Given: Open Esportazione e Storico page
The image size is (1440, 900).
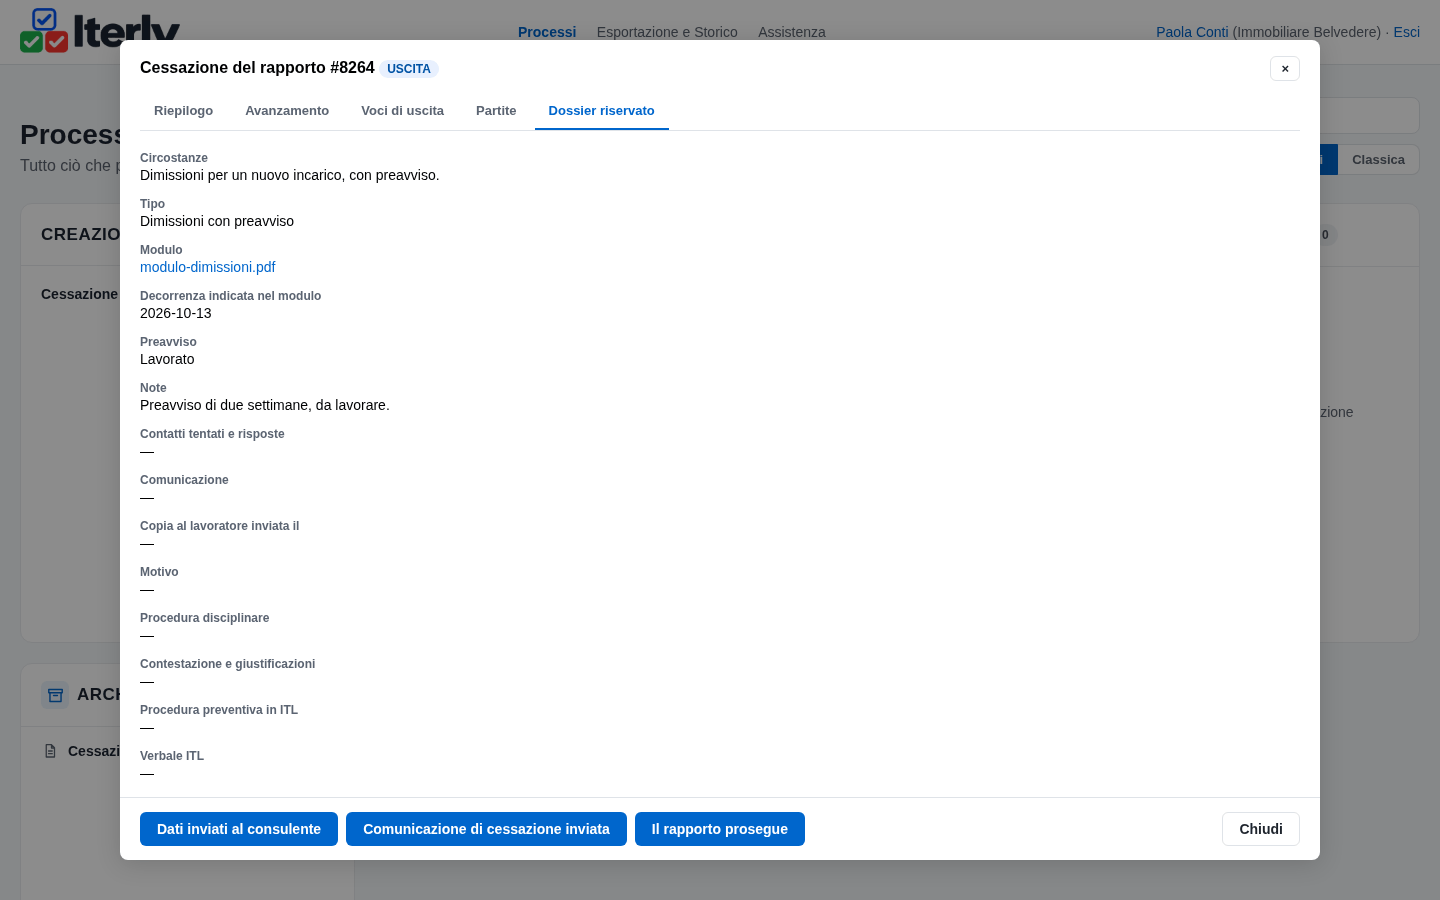Looking at the screenshot, I should point(667,32).
